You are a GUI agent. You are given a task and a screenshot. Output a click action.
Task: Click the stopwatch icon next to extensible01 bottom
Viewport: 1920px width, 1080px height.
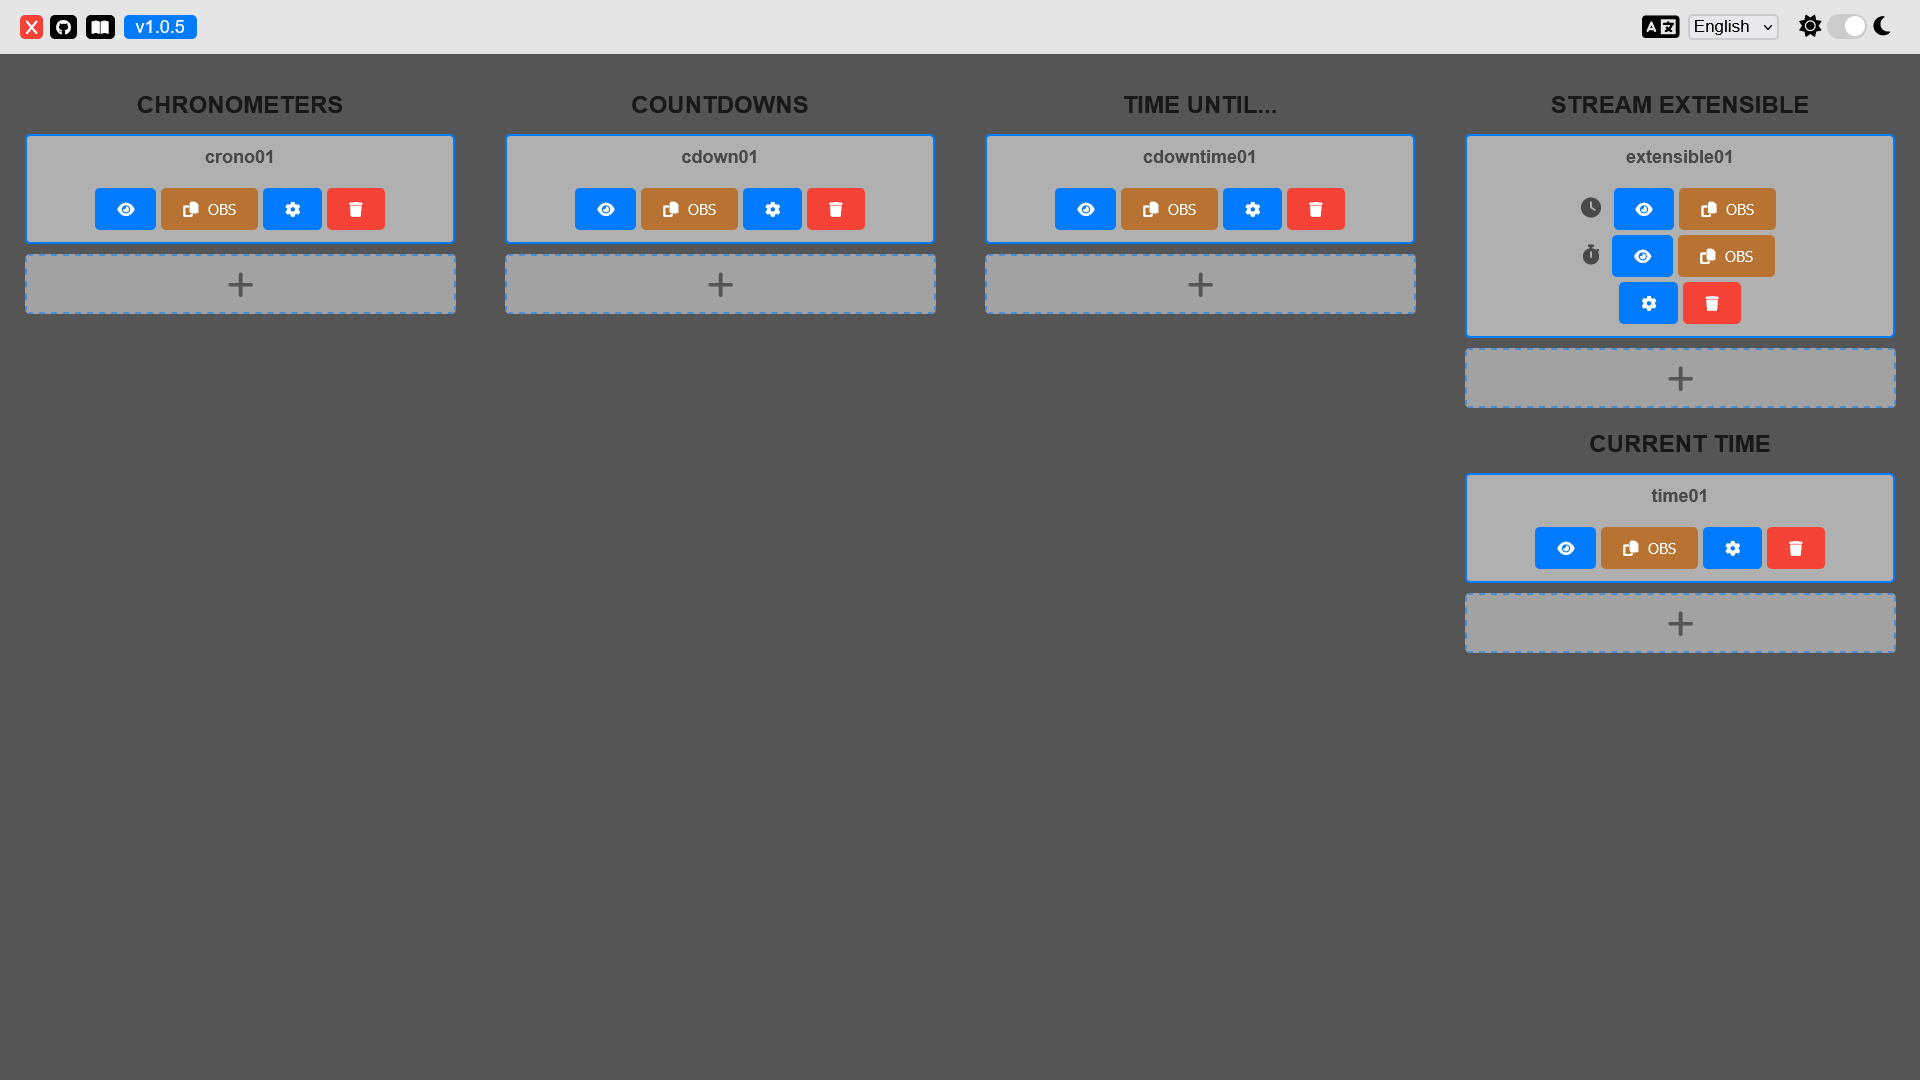(1590, 256)
